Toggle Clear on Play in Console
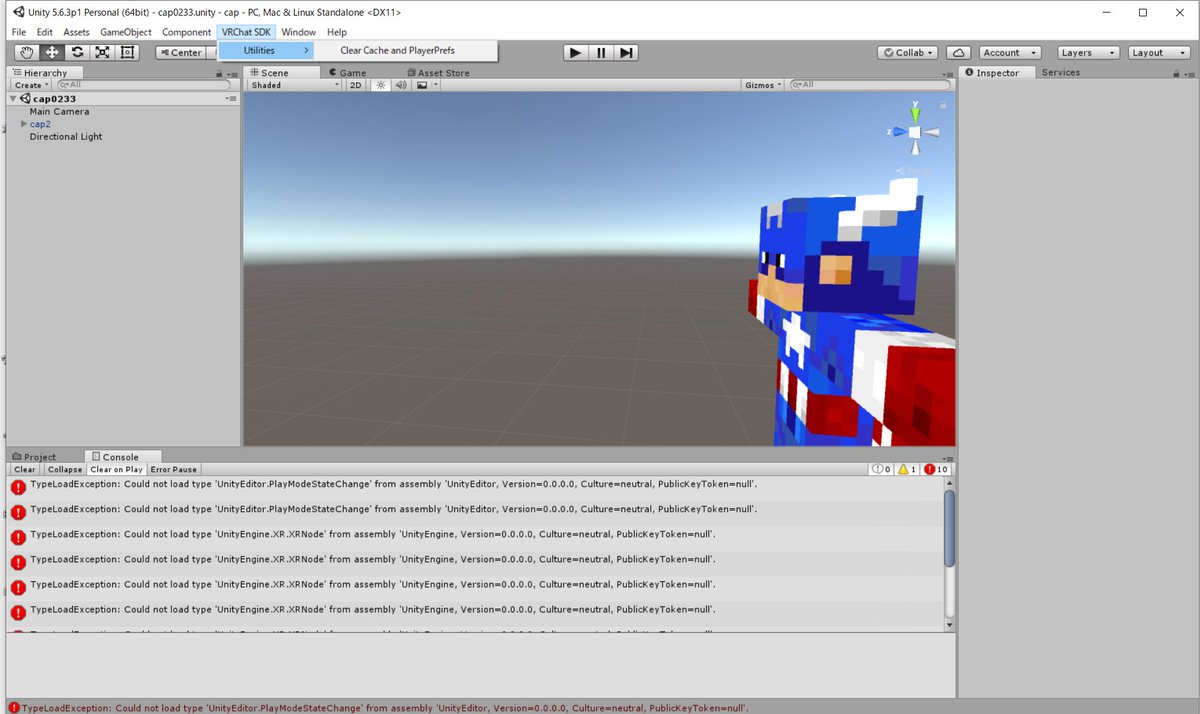The width and height of the screenshot is (1200, 714). tap(117, 469)
